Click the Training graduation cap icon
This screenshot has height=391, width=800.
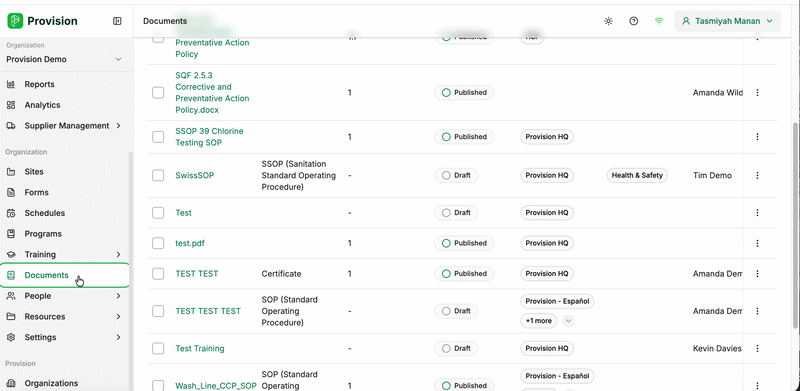tap(11, 254)
